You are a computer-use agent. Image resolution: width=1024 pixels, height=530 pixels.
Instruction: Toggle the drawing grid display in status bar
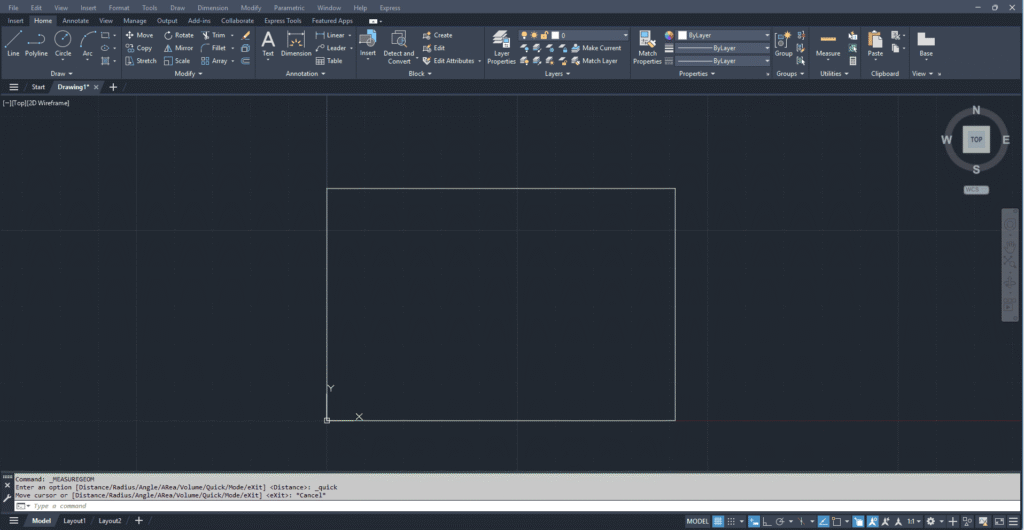tap(718, 522)
